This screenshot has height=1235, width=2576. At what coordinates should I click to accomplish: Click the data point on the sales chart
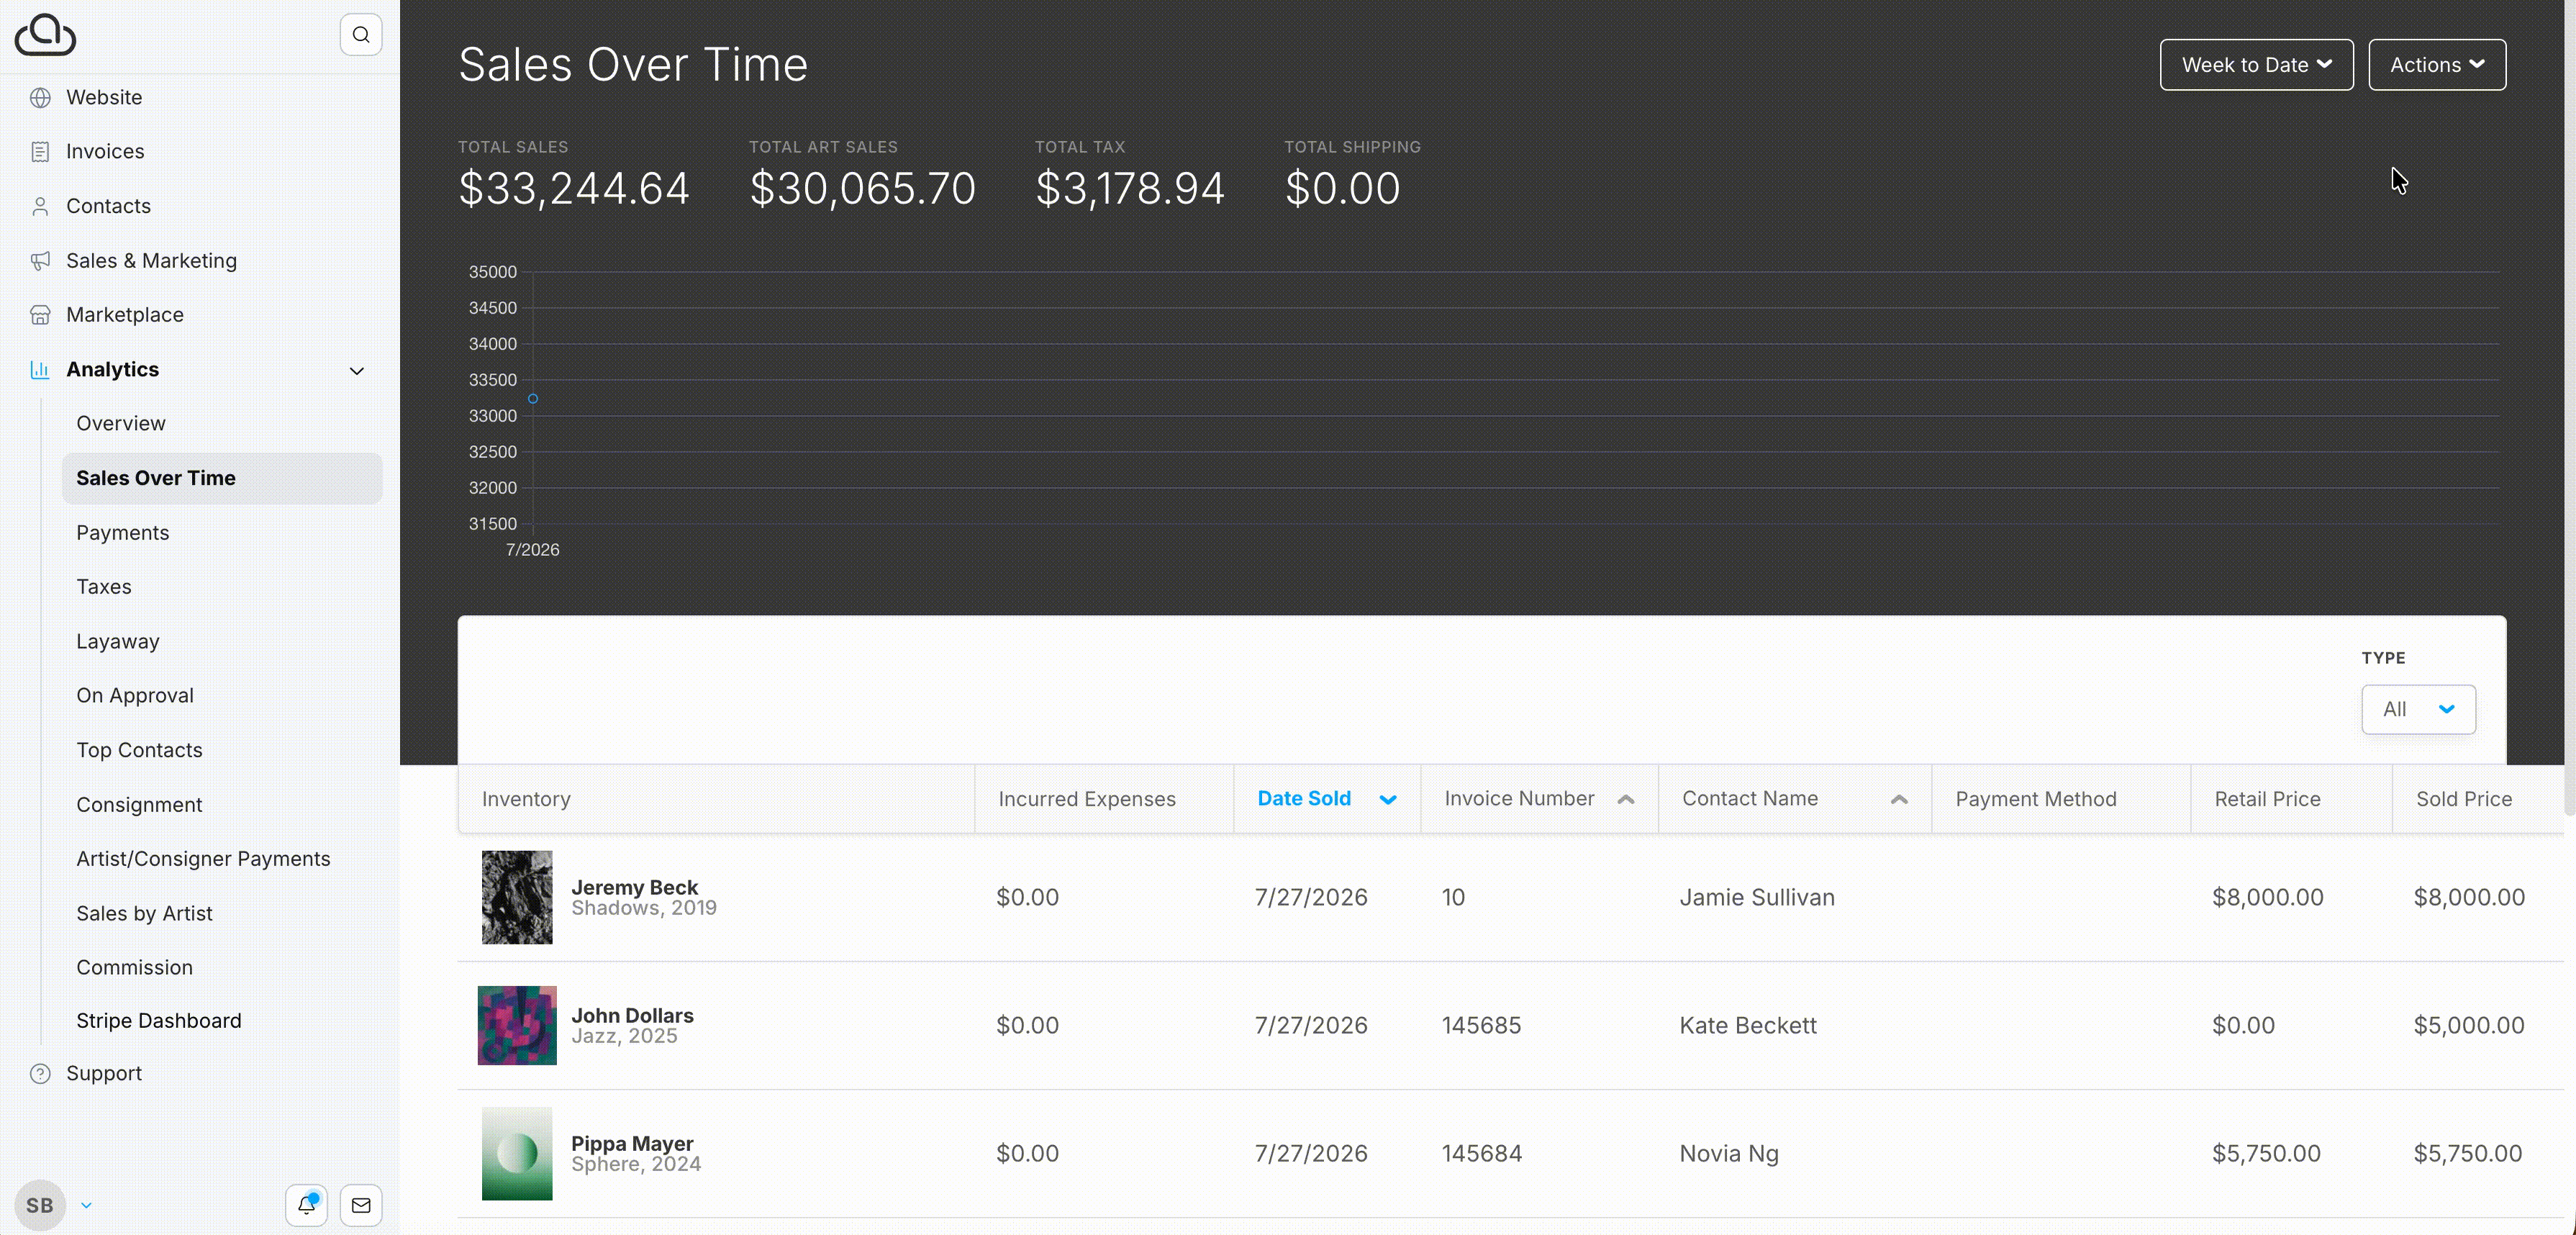coord(533,398)
